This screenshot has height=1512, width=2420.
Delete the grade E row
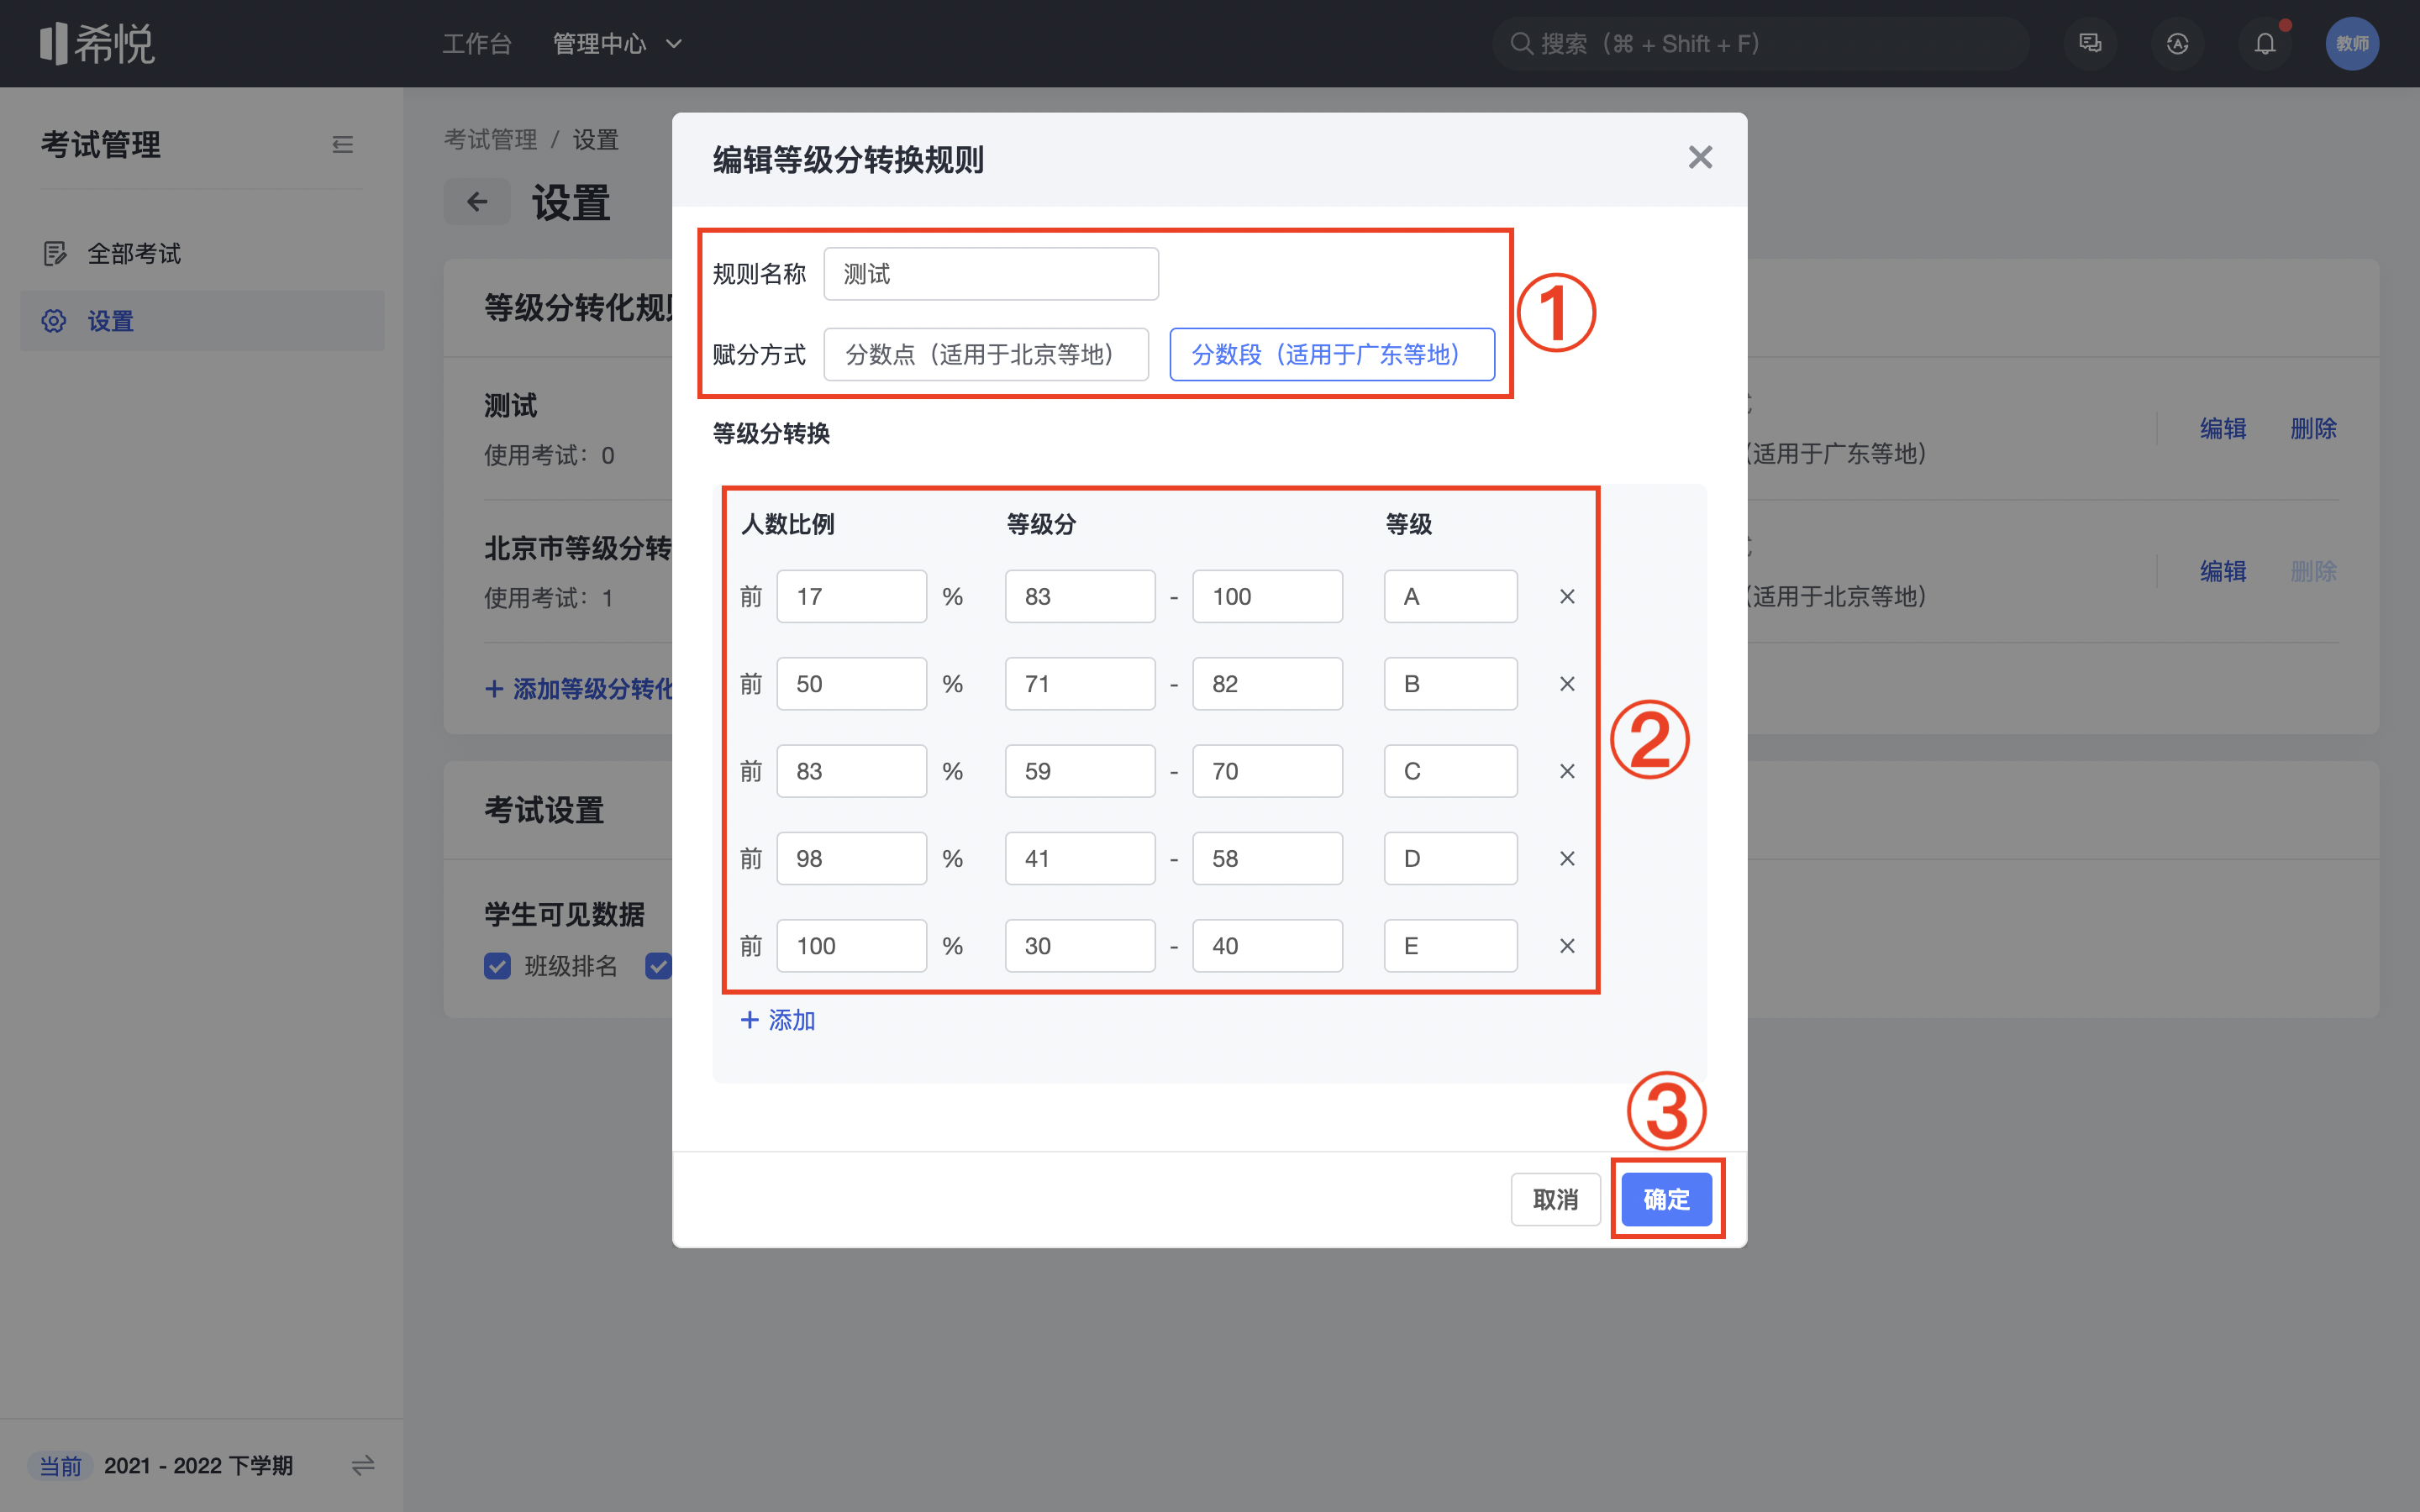click(1567, 946)
